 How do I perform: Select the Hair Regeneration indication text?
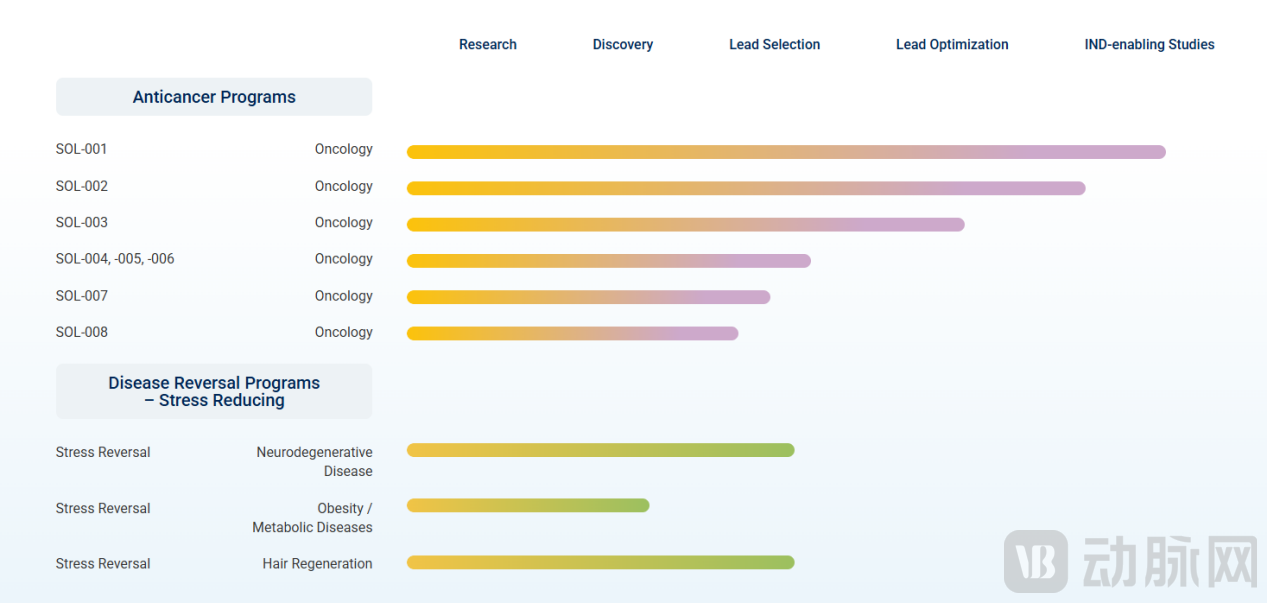tap(317, 564)
